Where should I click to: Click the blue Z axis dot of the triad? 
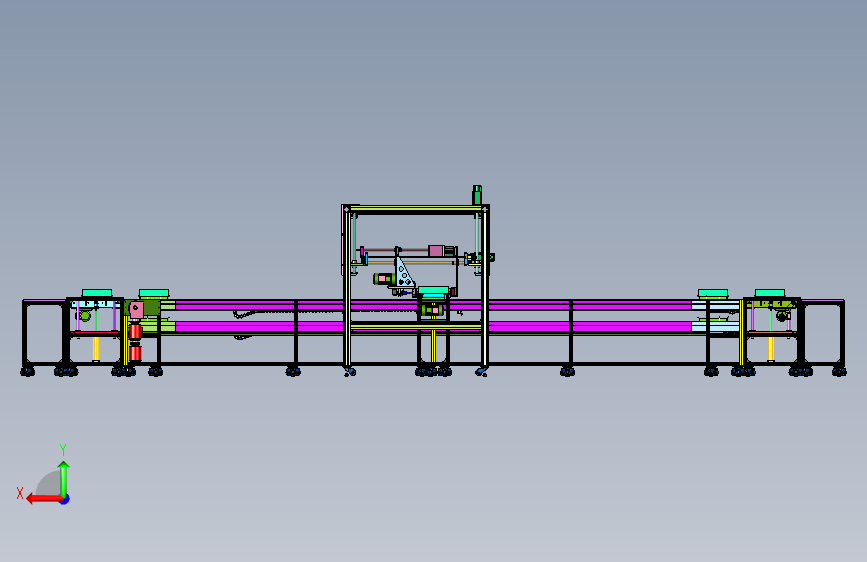[x=65, y=499]
